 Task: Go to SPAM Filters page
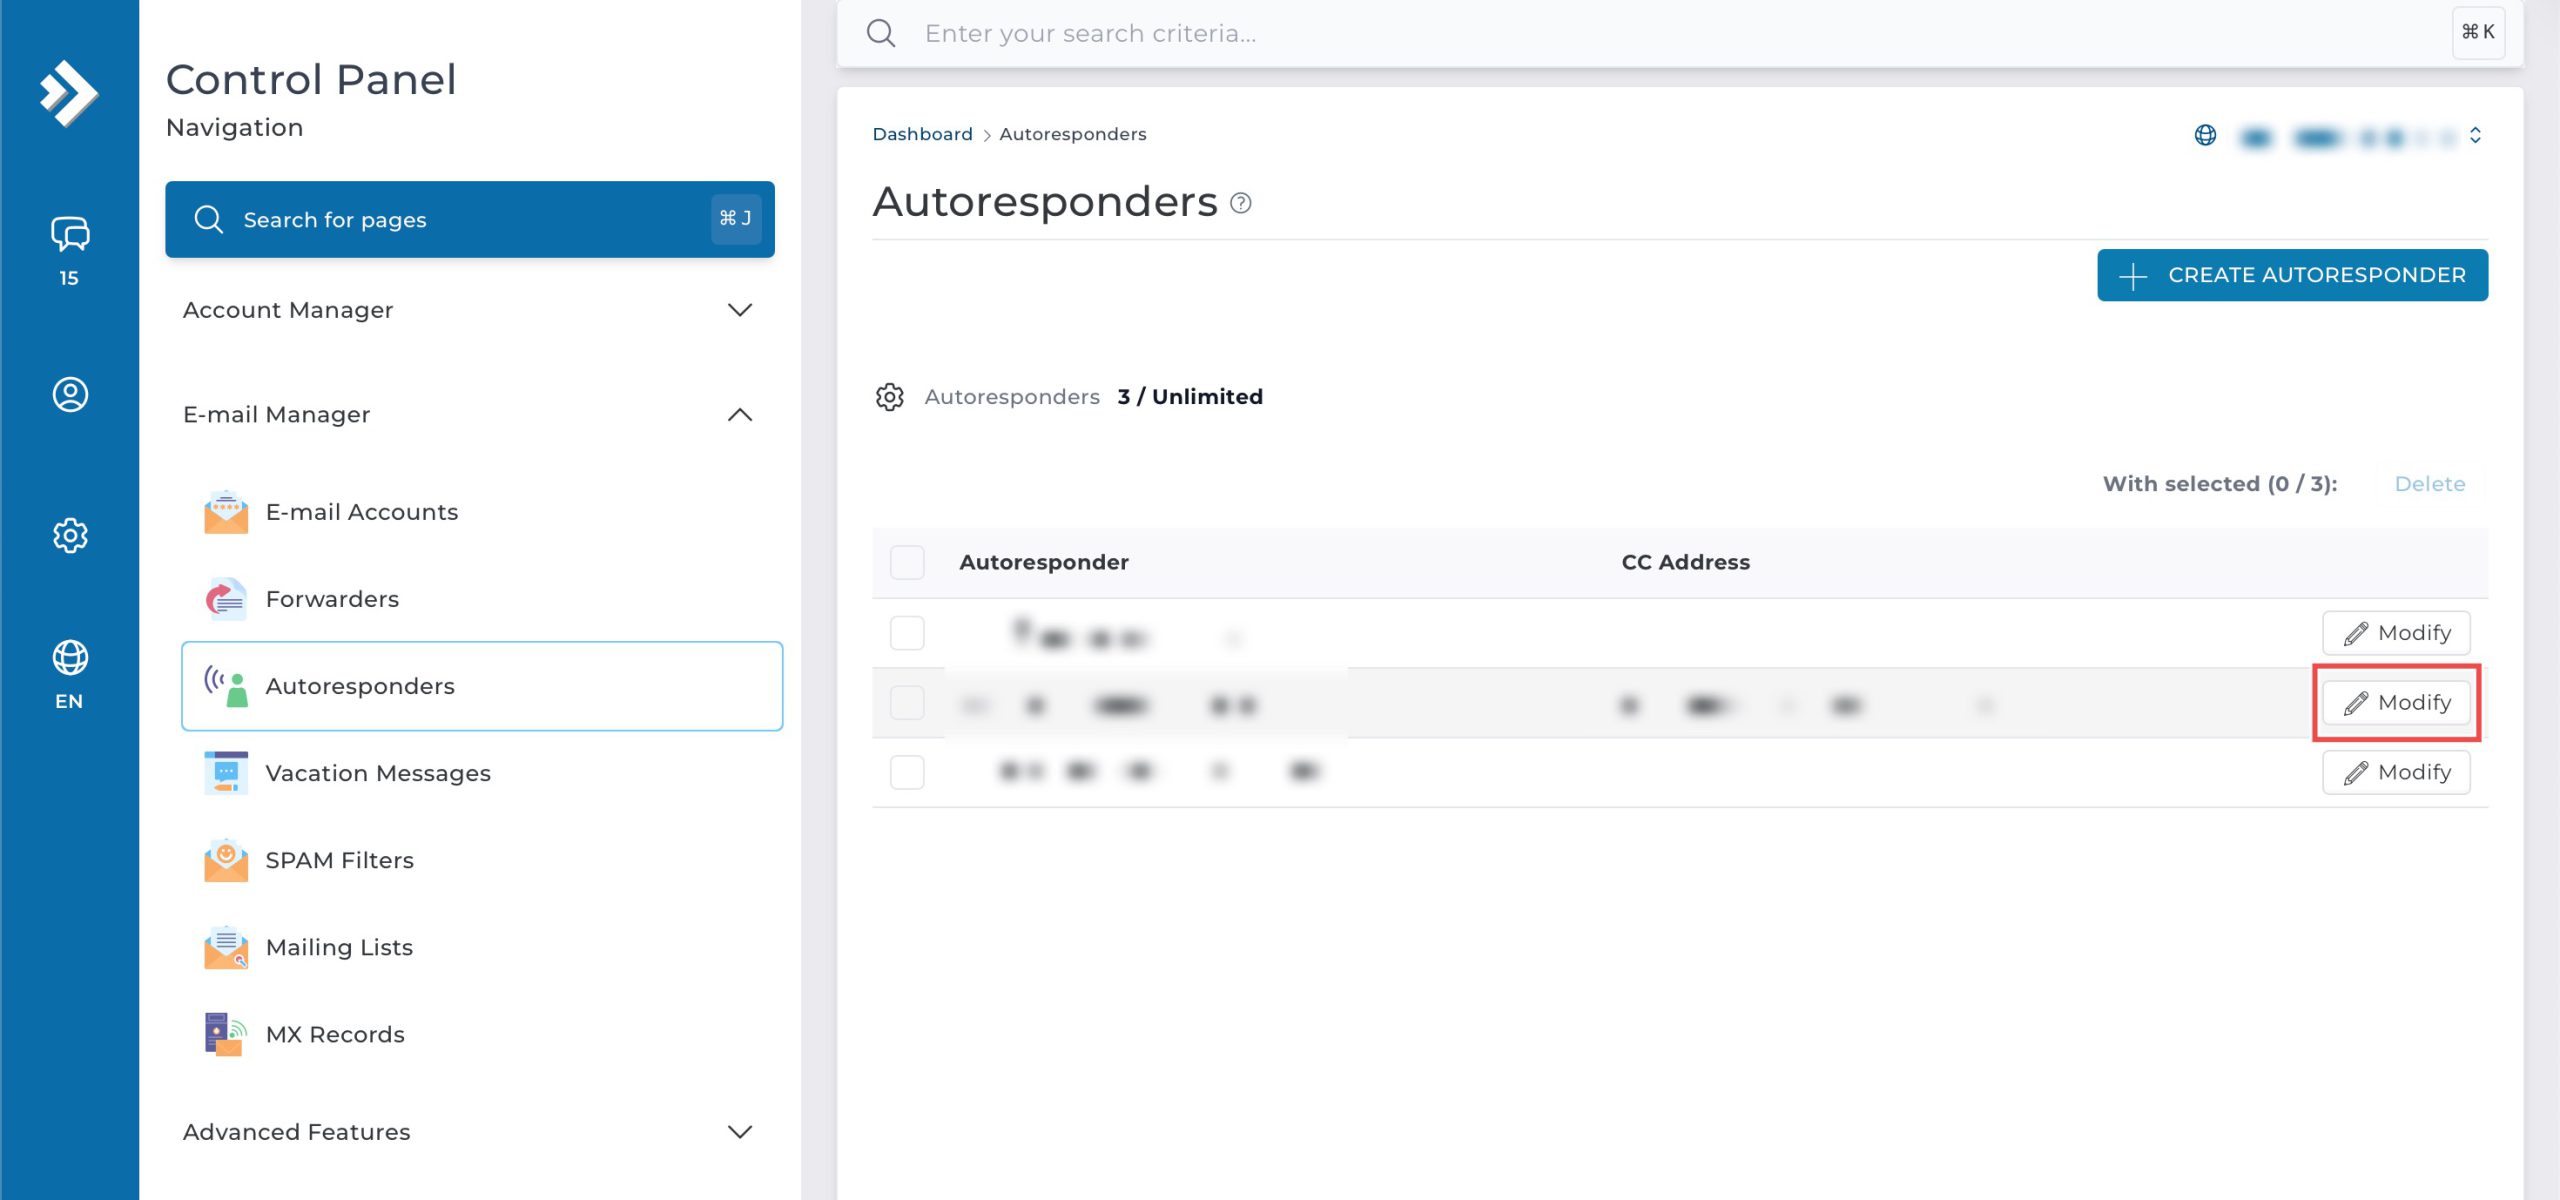pos(339,860)
